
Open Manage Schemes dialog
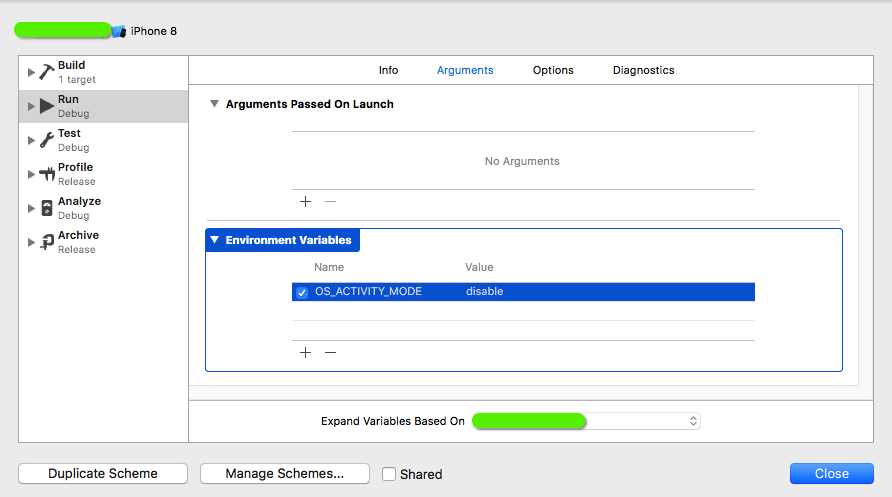[284, 473]
